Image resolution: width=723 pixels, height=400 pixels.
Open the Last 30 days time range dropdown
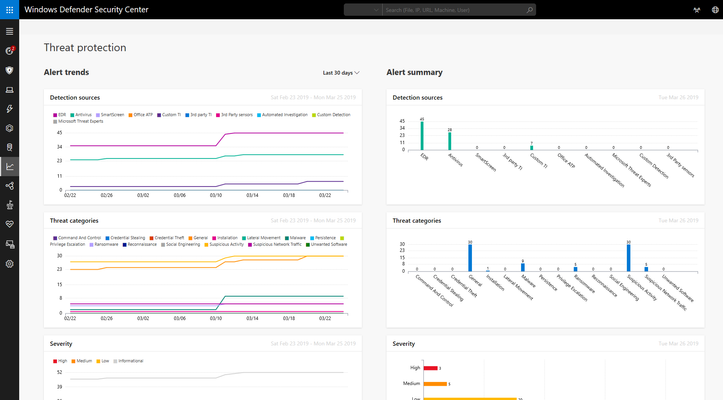pyautogui.click(x=341, y=73)
